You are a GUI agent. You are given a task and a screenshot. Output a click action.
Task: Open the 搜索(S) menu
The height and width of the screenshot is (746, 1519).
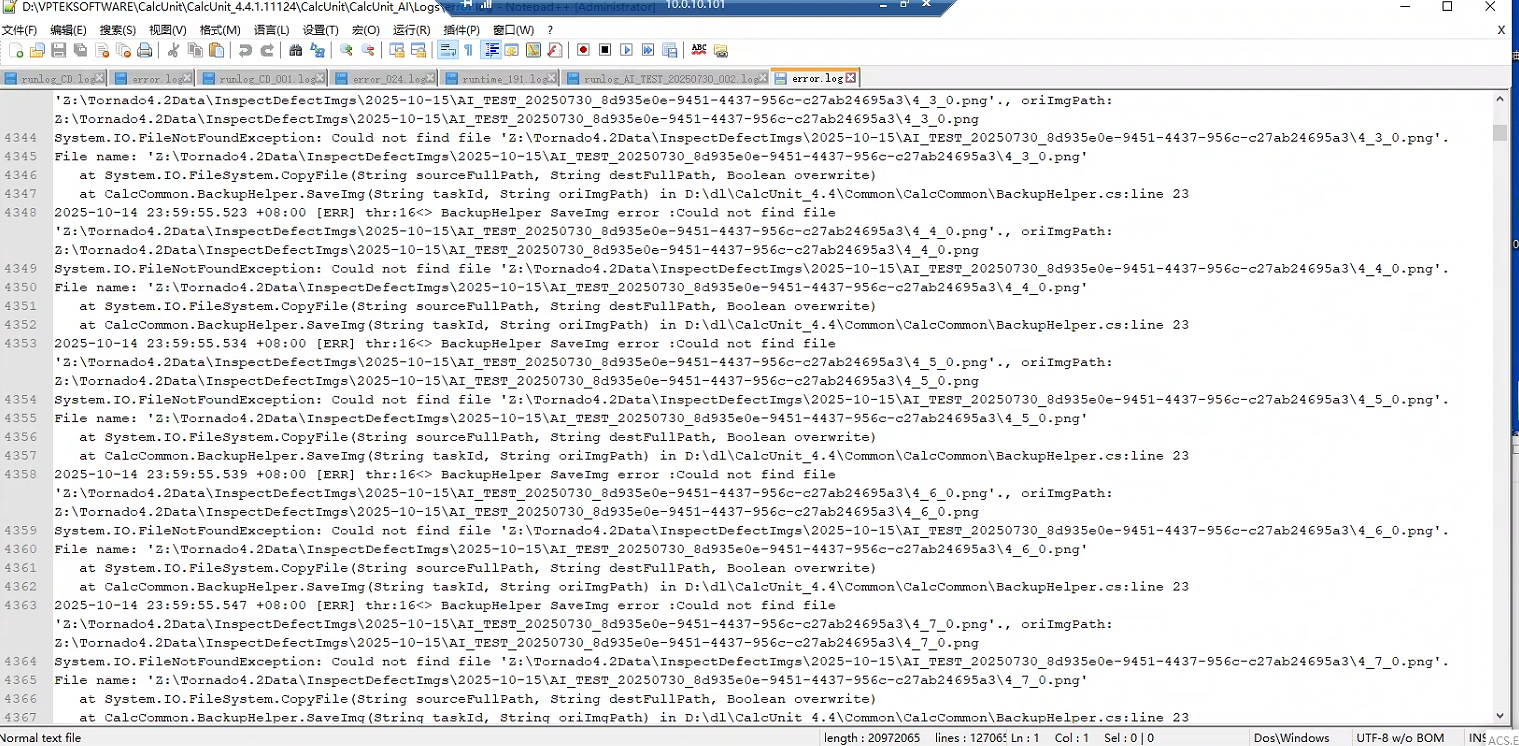click(x=118, y=30)
